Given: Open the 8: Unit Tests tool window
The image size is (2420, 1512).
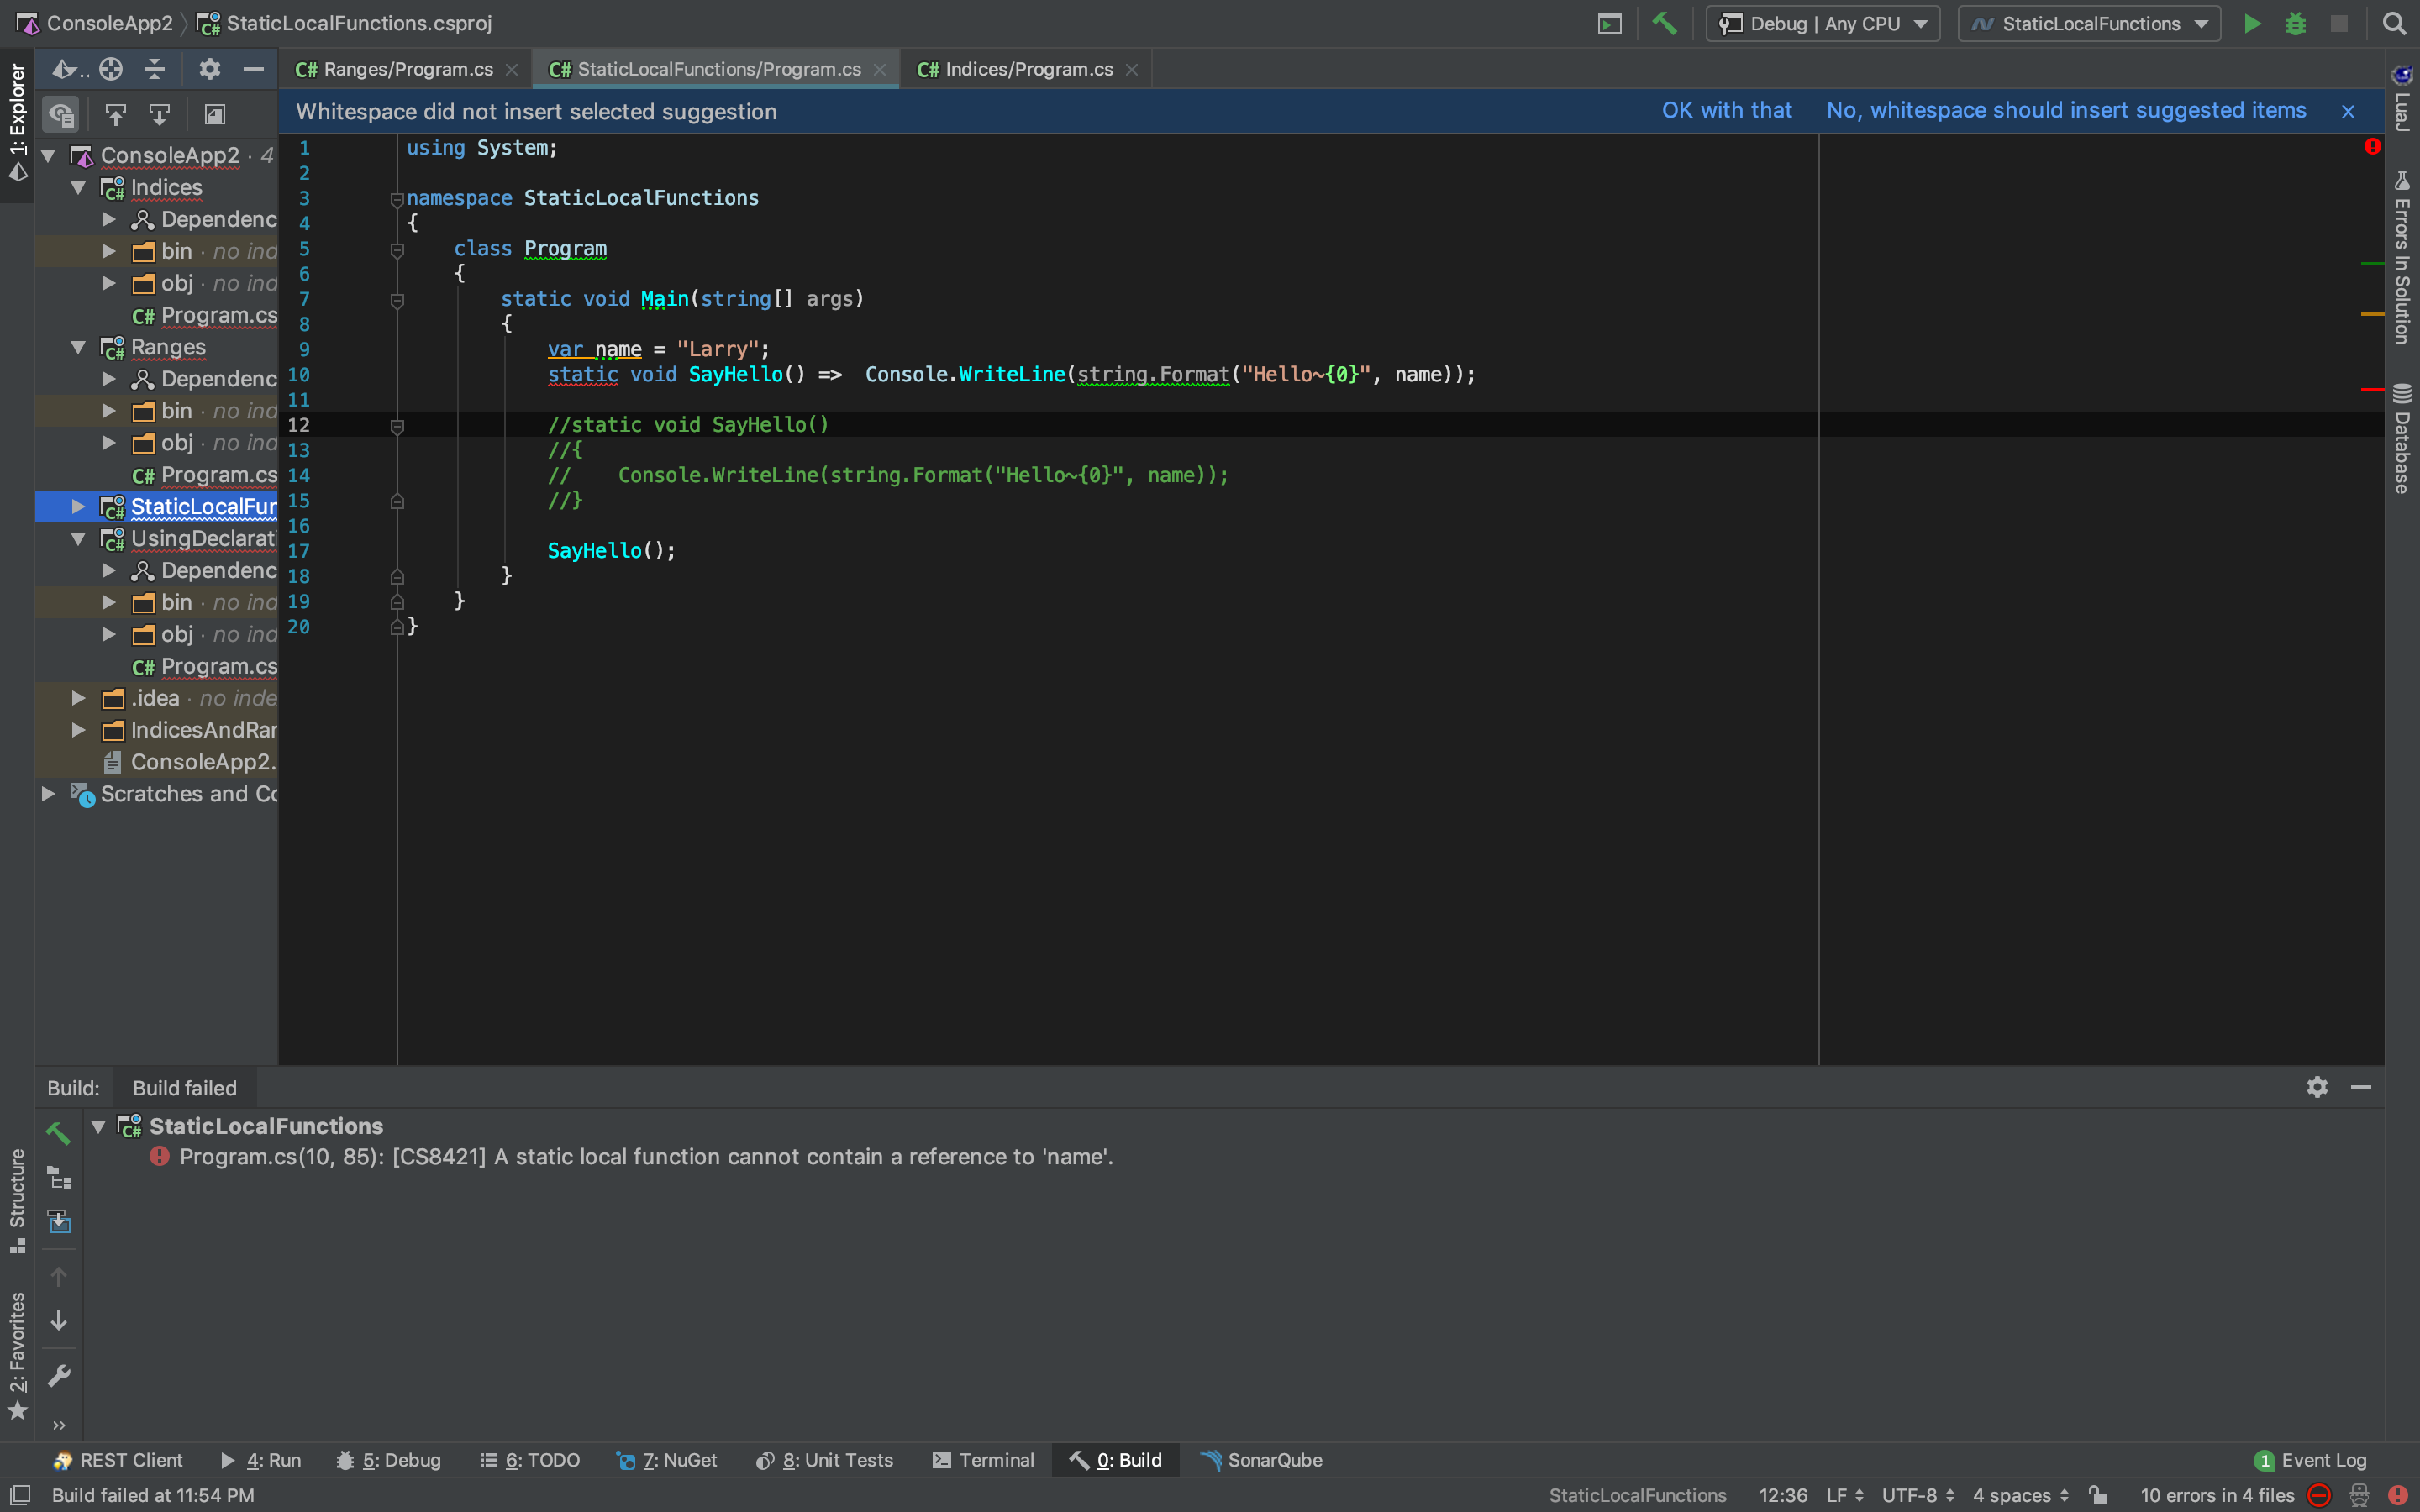Looking at the screenshot, I should pyautogui.click(x=825, y=1460).
